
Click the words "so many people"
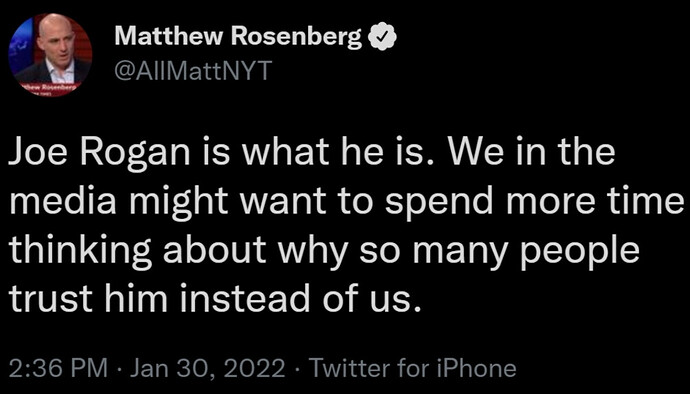(x=500, y=252)
